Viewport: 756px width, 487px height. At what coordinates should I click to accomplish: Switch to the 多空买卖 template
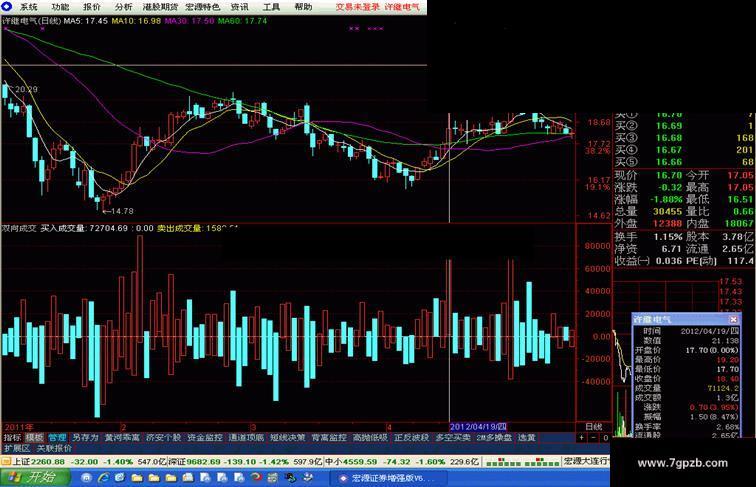[x=453, y=438]
